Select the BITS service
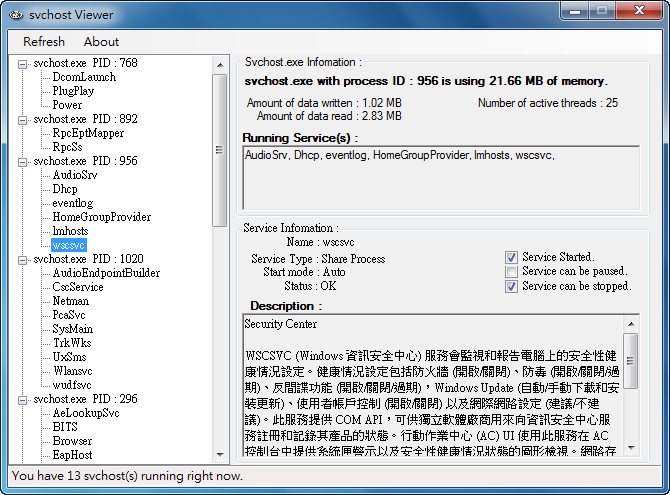The height and width of the screenshot is (495, 670). coord(65,427)
